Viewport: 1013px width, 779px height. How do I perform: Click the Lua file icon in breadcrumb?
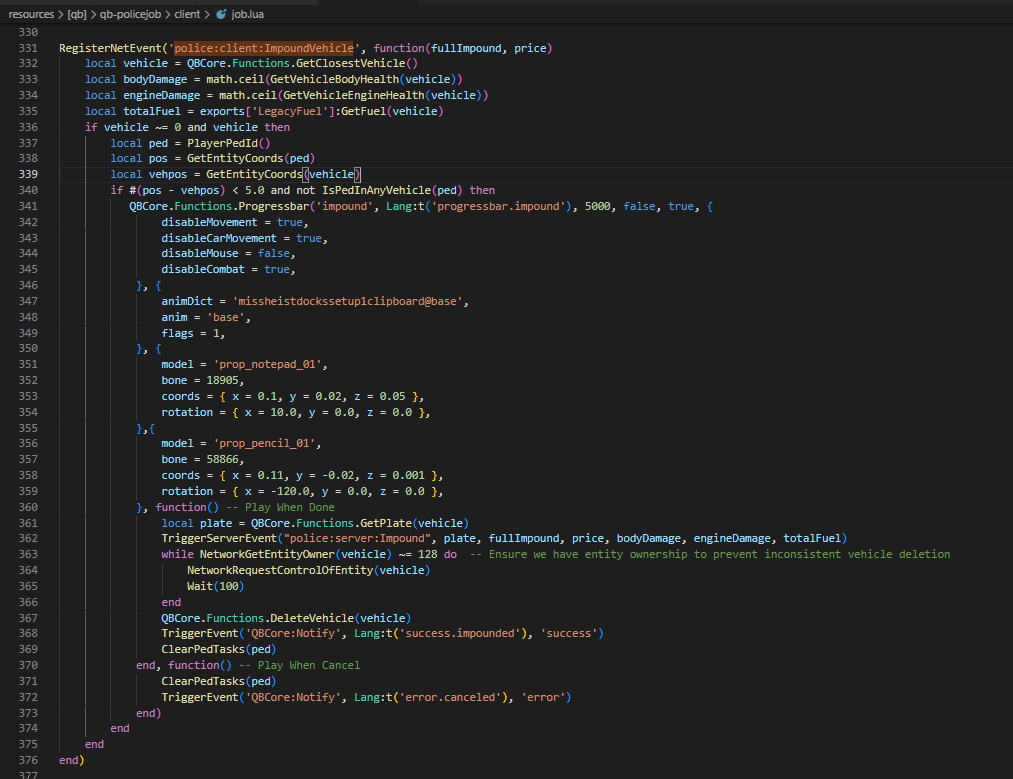(x=221, y=15)
